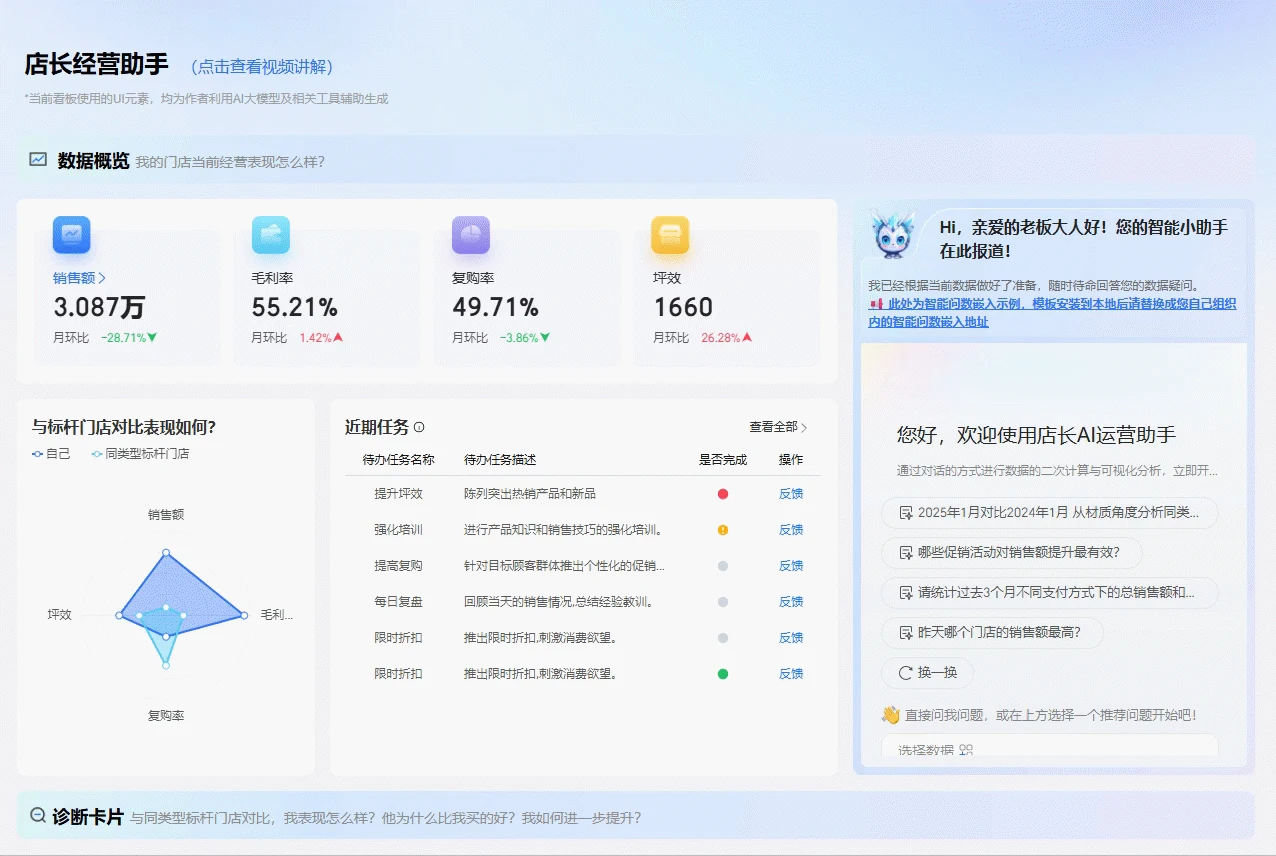Click the 待办任务名称 column header

pyautogui.click(x=398, y=460)
